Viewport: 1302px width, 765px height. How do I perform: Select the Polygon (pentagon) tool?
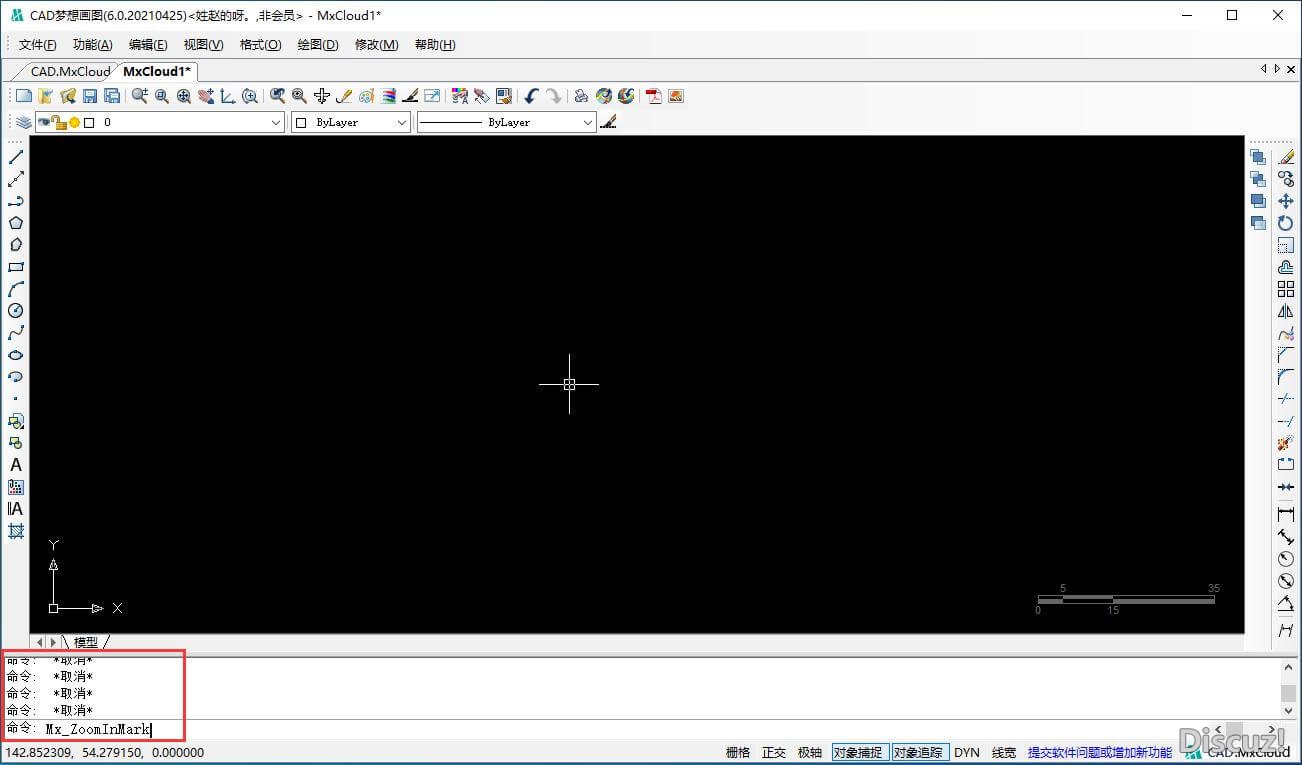[16, 223]
